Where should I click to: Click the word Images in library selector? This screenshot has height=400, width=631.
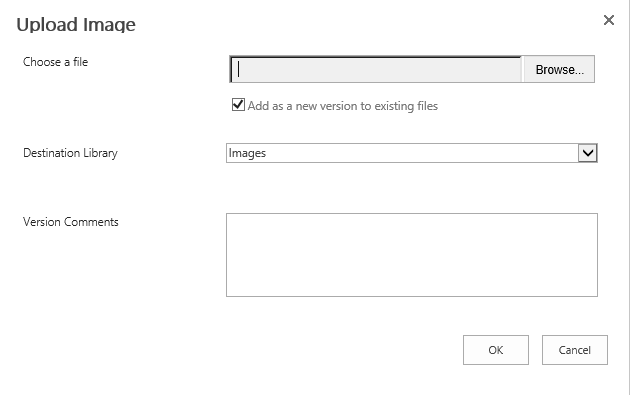pos(247,153)
